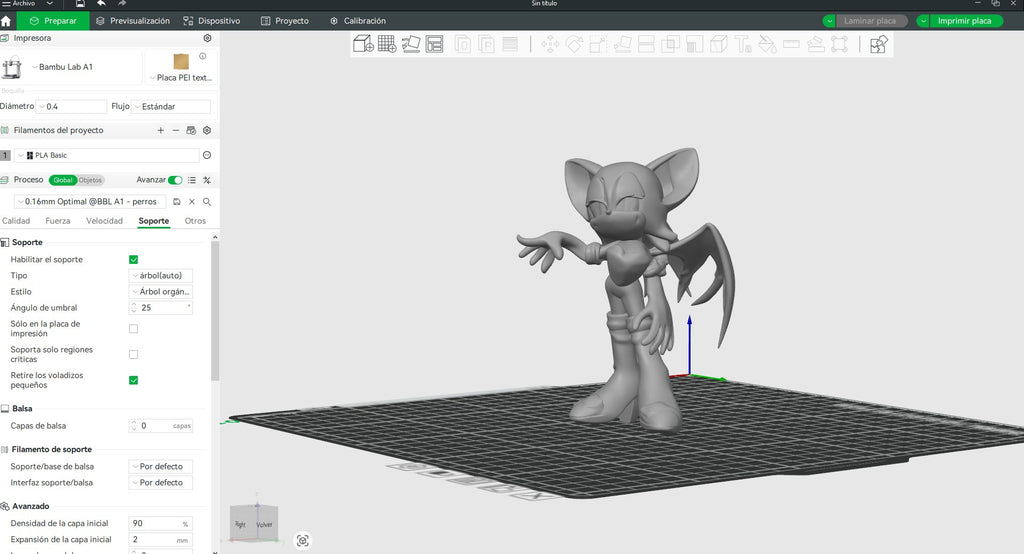Click the Arrange all objects icon
The width and height of the screenshot is (1024, 554).
coord(434,44)
